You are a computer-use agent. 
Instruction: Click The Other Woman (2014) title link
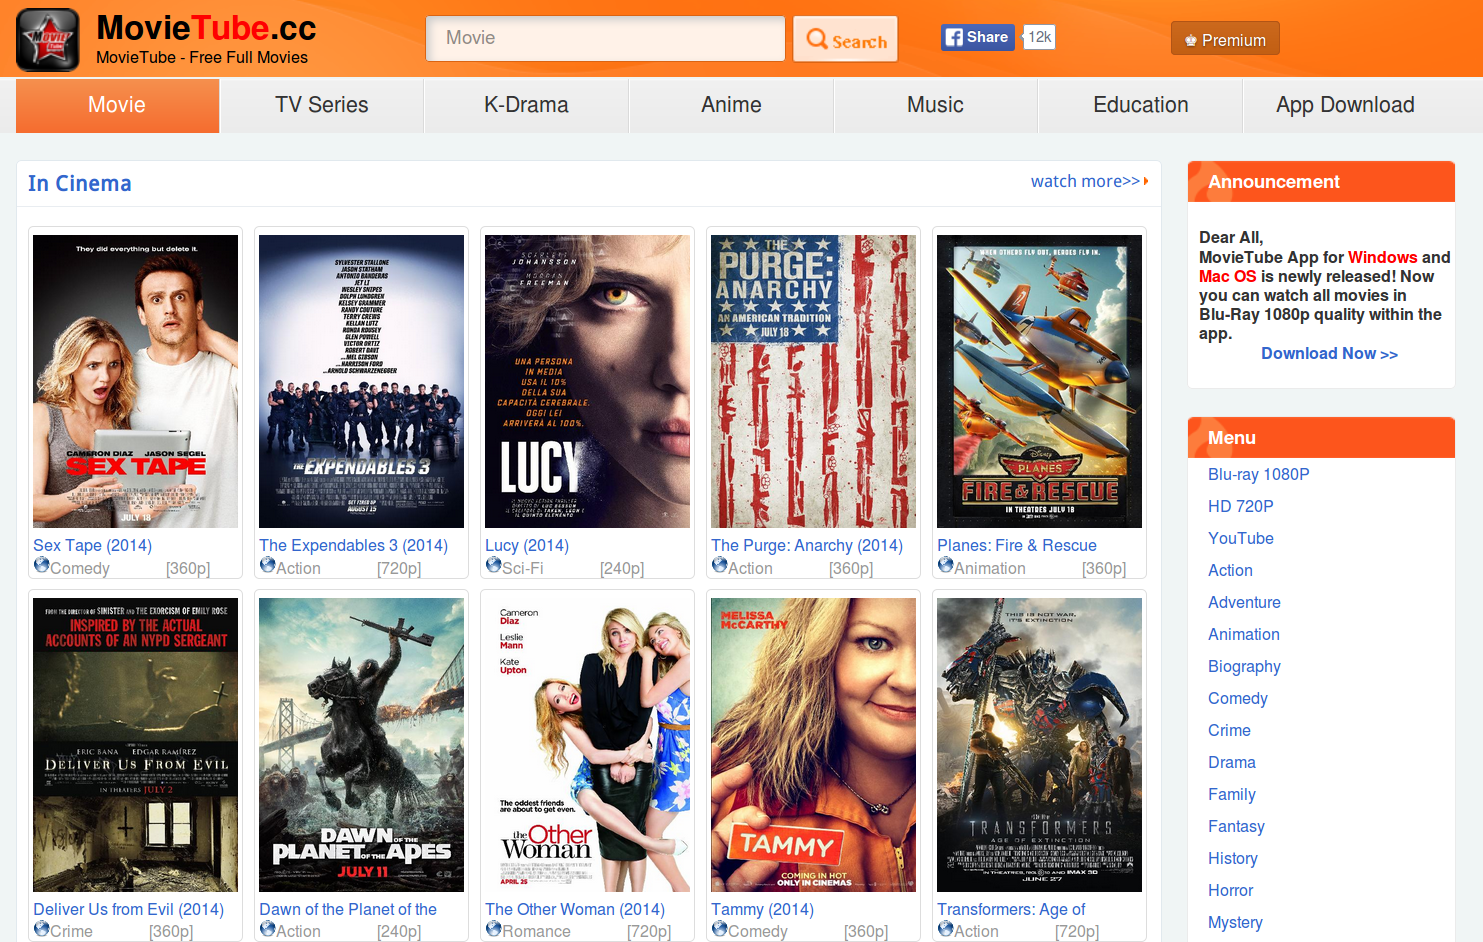[575, 909]
